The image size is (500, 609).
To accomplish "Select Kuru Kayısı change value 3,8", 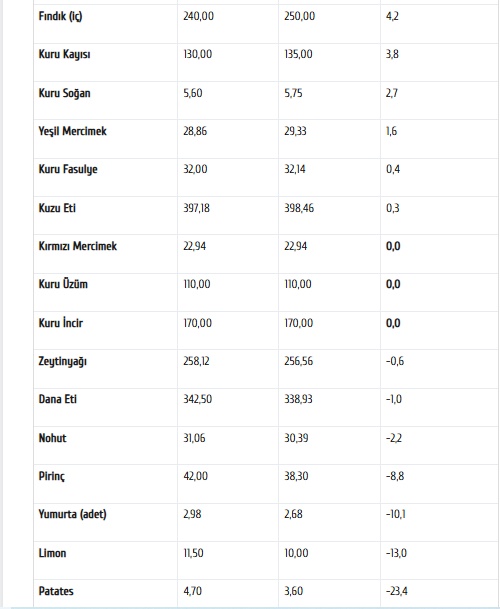I will pos(392,54).
